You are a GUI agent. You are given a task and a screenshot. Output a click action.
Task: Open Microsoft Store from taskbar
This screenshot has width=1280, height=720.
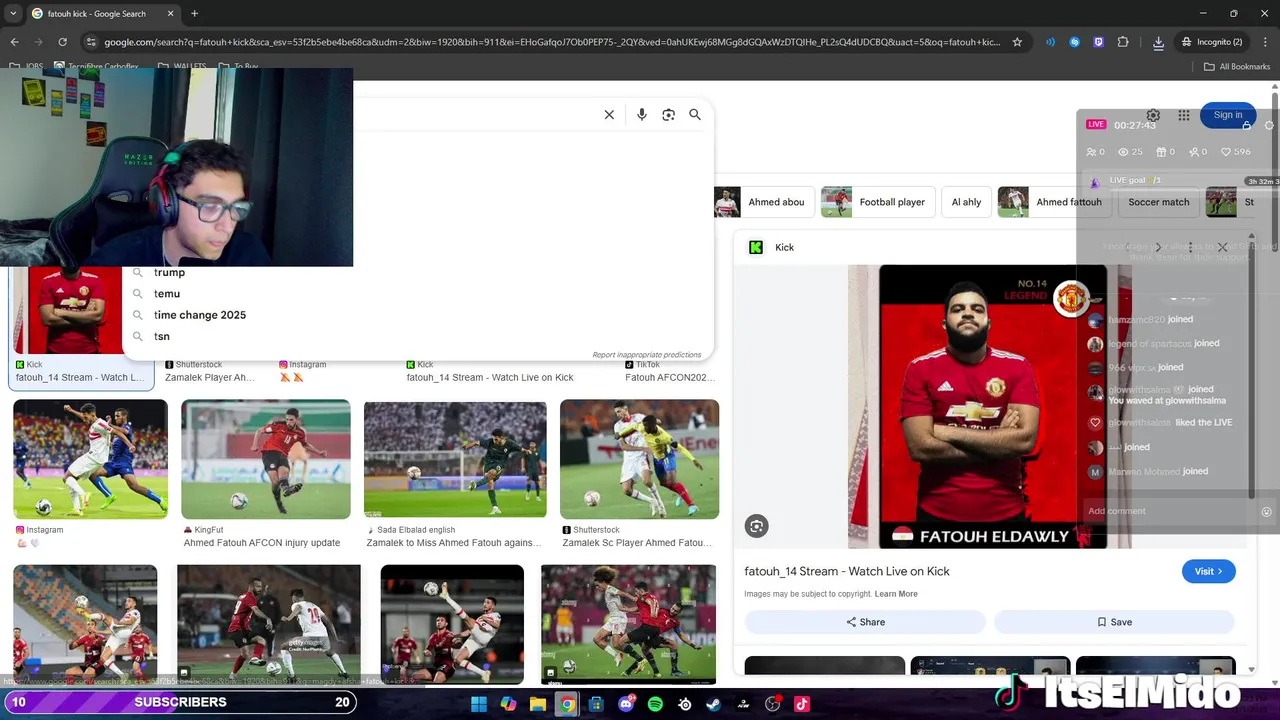[x=596, y=704]
